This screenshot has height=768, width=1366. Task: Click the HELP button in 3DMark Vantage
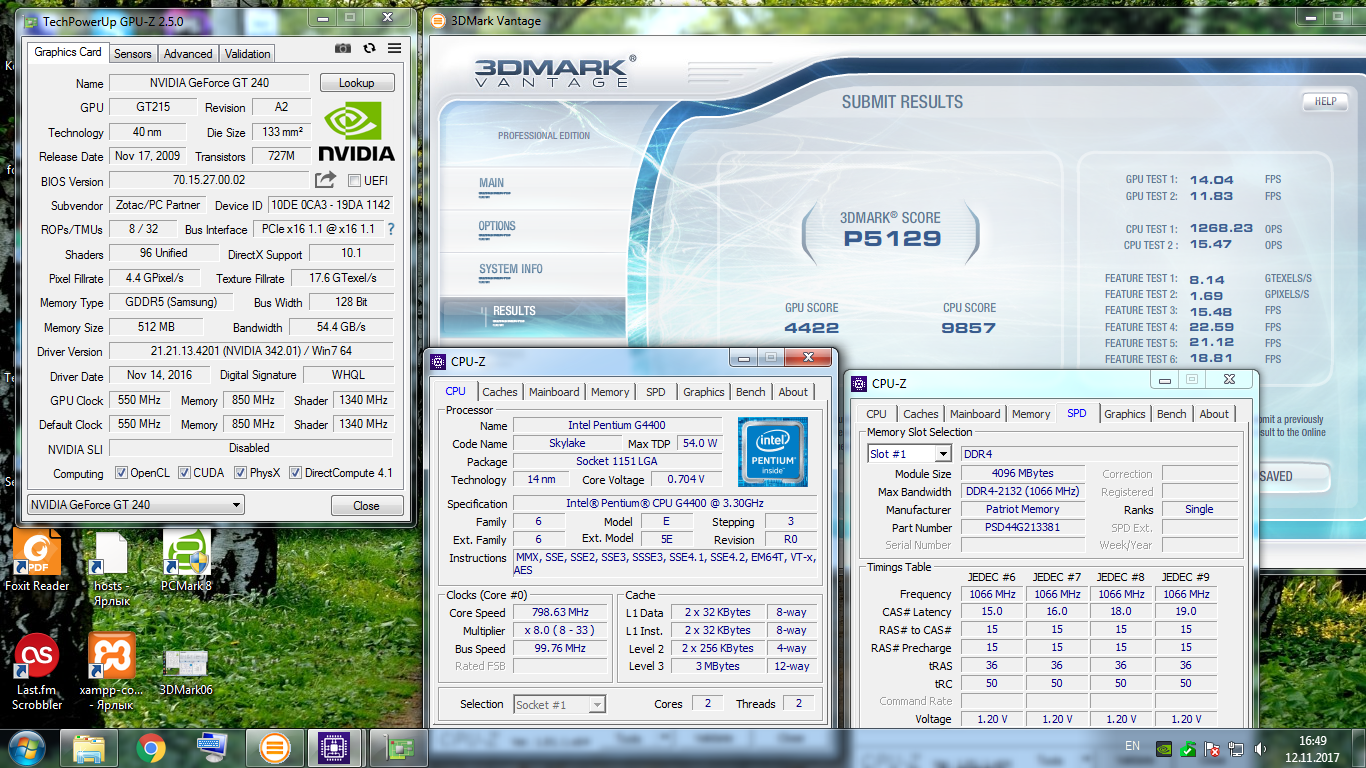point(1325,101)
